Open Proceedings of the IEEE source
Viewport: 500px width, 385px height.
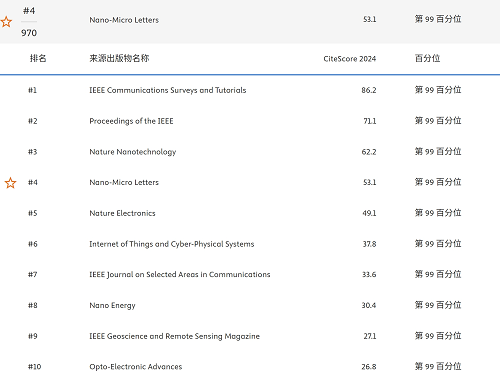point(131,121)
